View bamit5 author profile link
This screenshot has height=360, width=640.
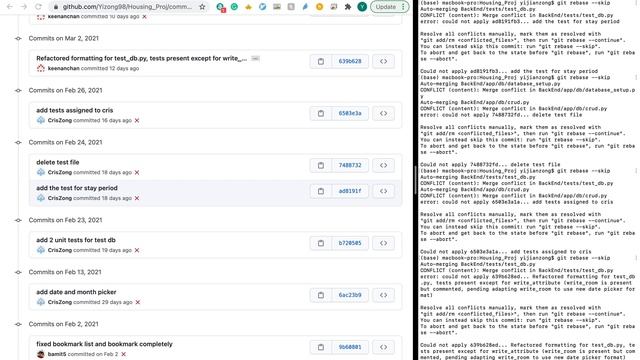point(57,354)
